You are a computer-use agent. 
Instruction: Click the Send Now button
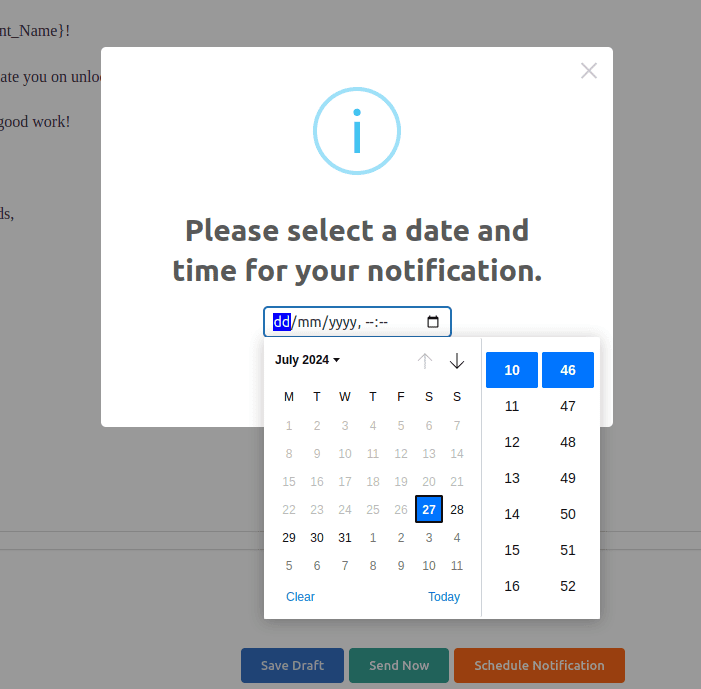pos(399,665)
